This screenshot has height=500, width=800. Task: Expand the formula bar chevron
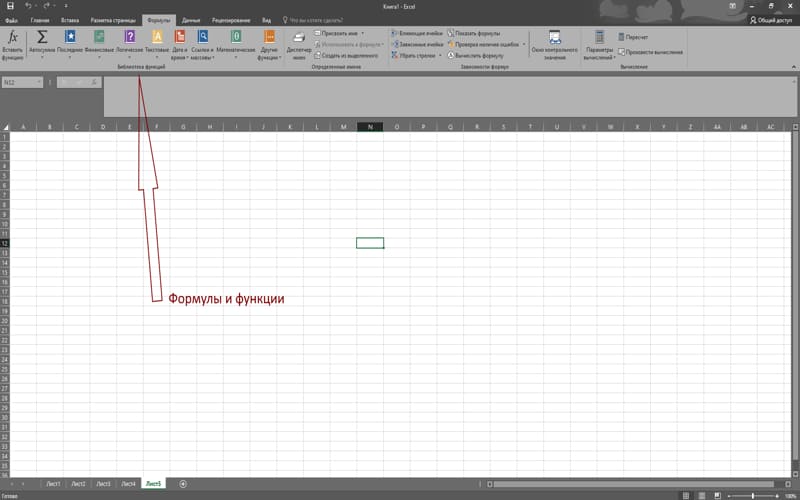(794, 81)
